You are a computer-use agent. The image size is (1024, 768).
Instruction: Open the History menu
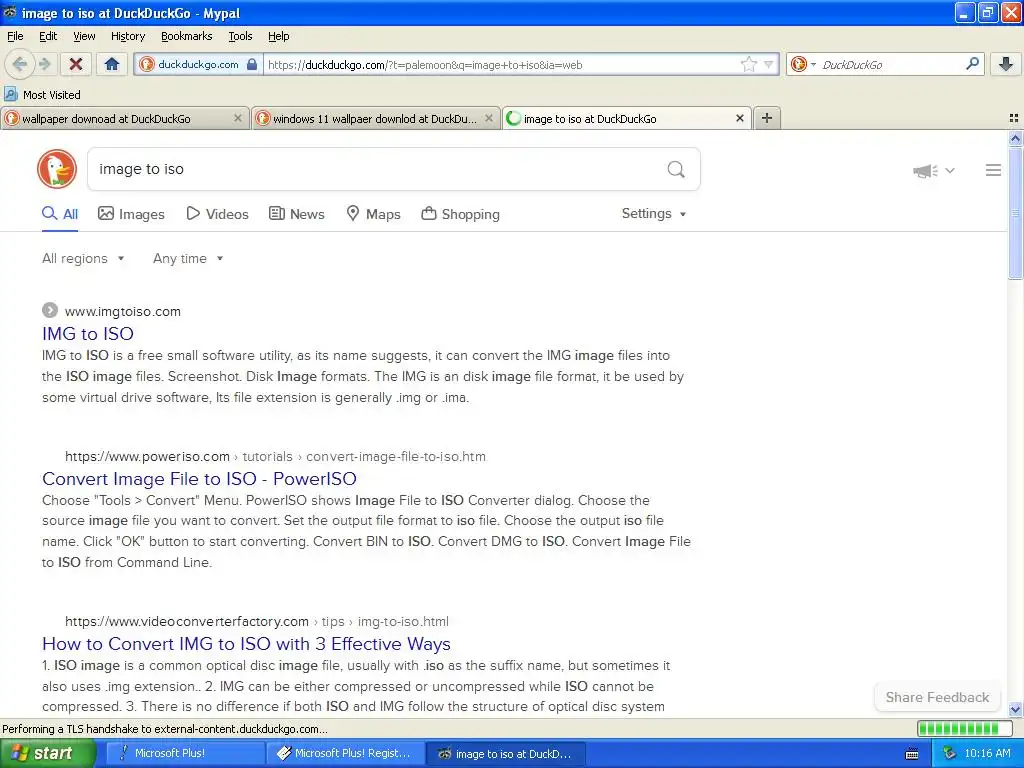tap(128, 36)
